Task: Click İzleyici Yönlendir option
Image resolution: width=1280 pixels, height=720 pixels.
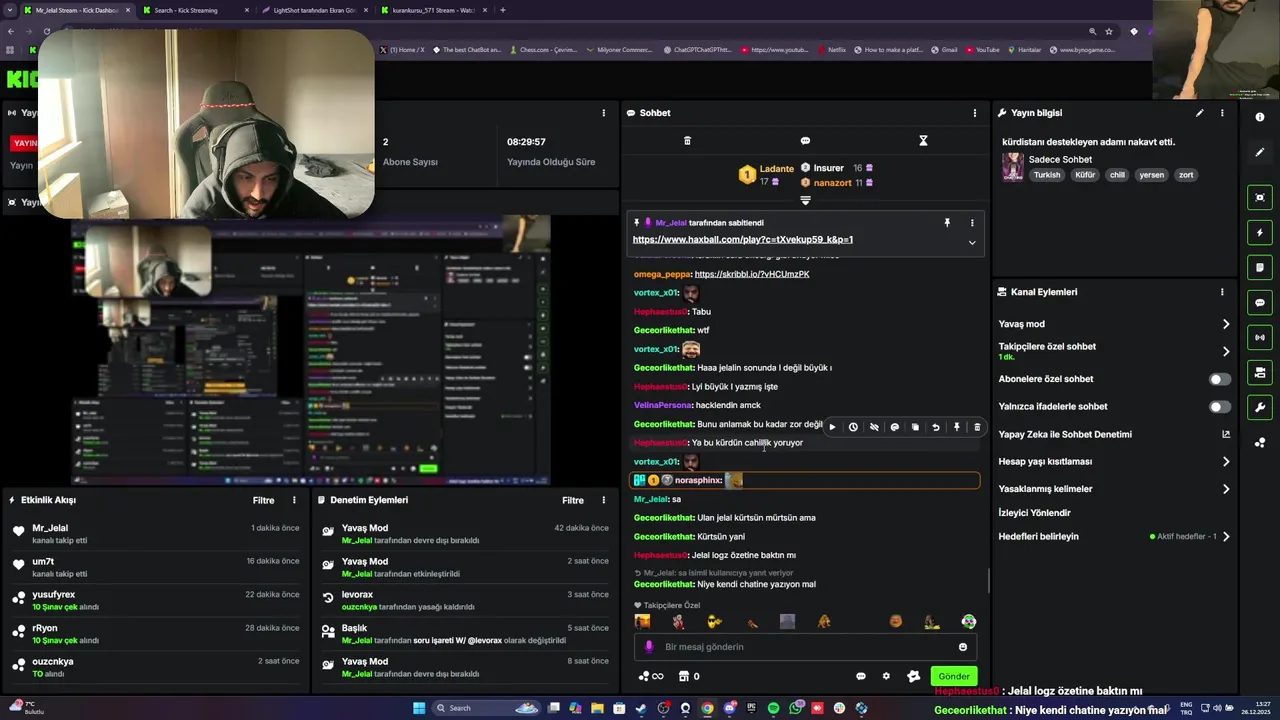Action: coord(1034,513)
